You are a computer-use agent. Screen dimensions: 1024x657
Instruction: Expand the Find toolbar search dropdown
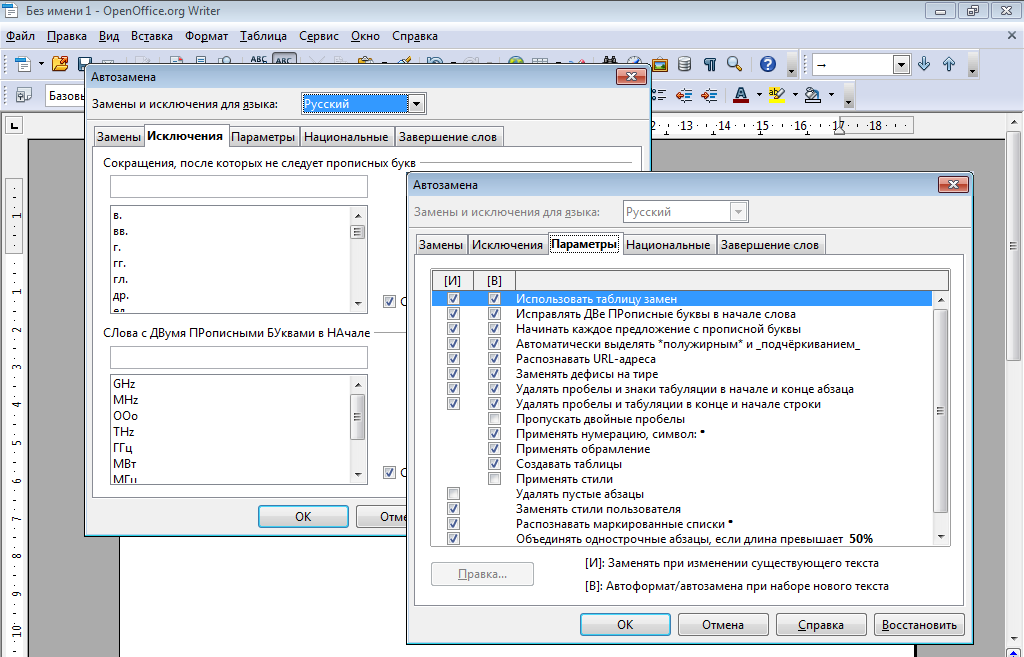[x=901, y=64]
